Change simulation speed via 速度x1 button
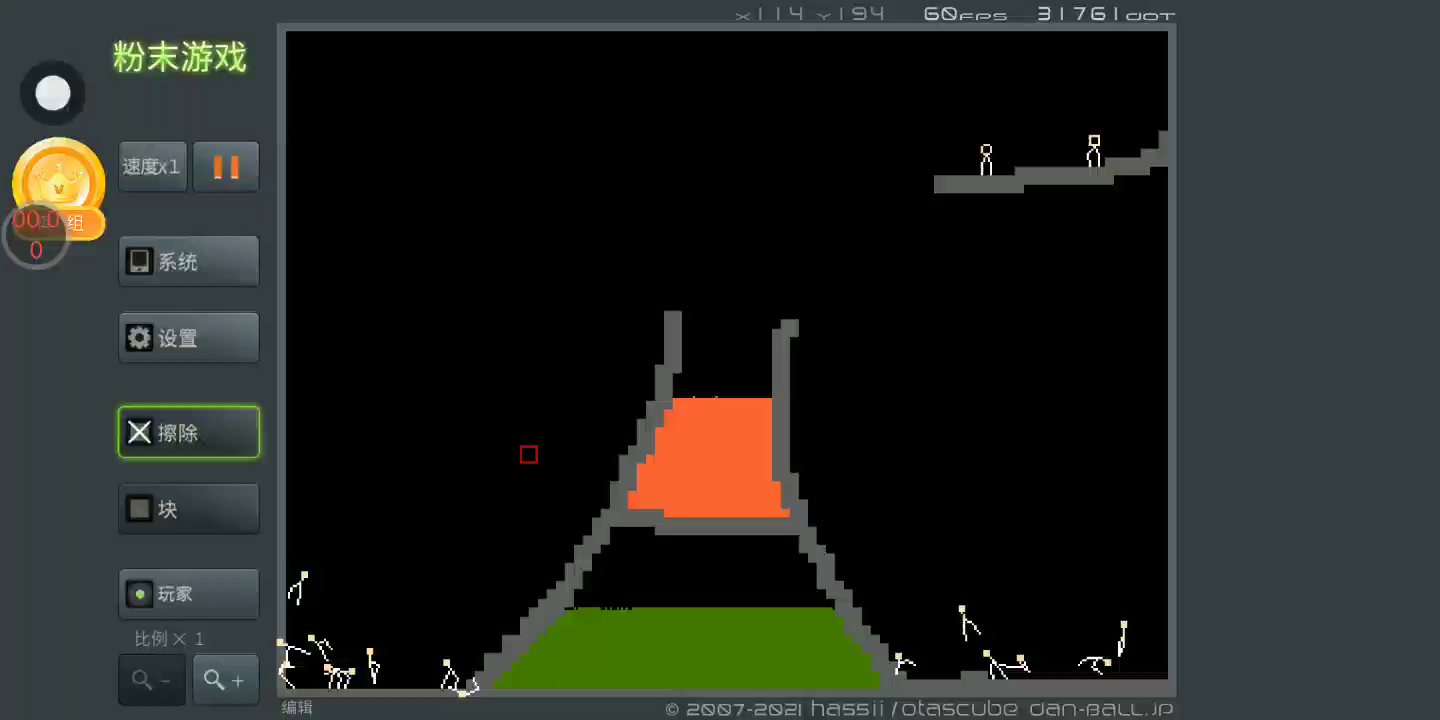Screen dimensions: 1440x720 (x=152, y=167)
